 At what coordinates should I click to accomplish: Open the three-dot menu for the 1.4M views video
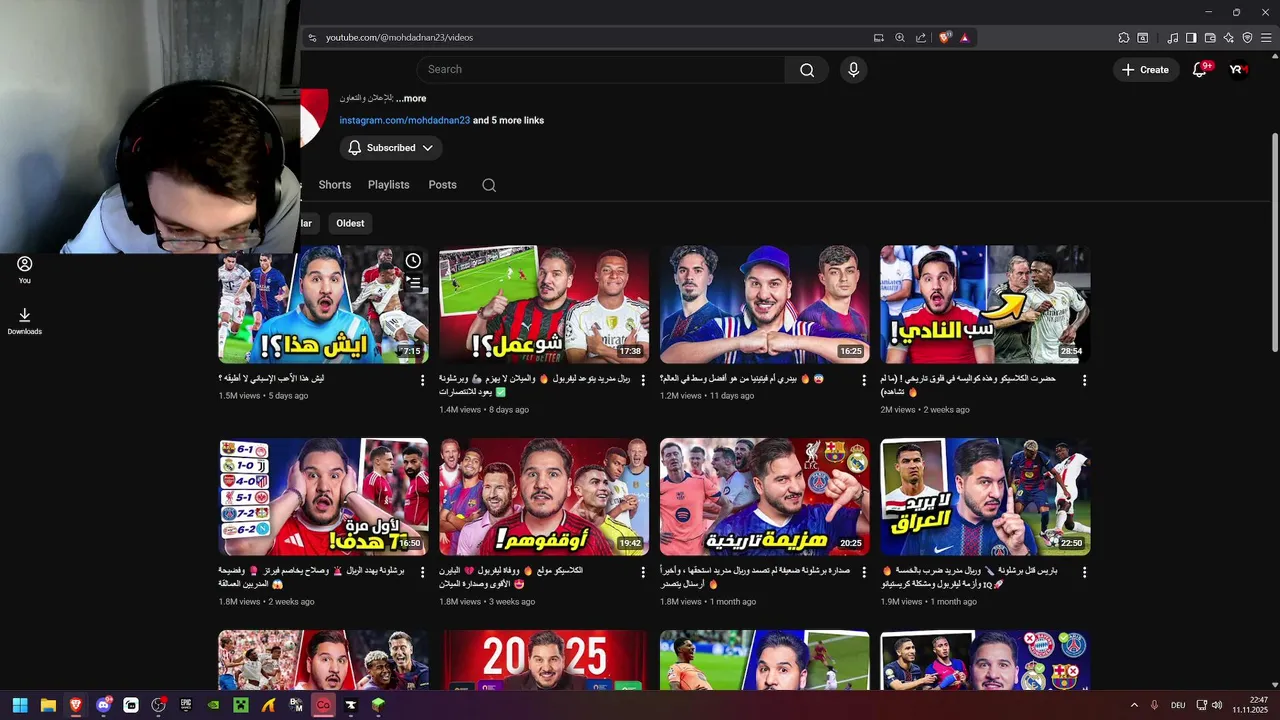coord(643,380)
